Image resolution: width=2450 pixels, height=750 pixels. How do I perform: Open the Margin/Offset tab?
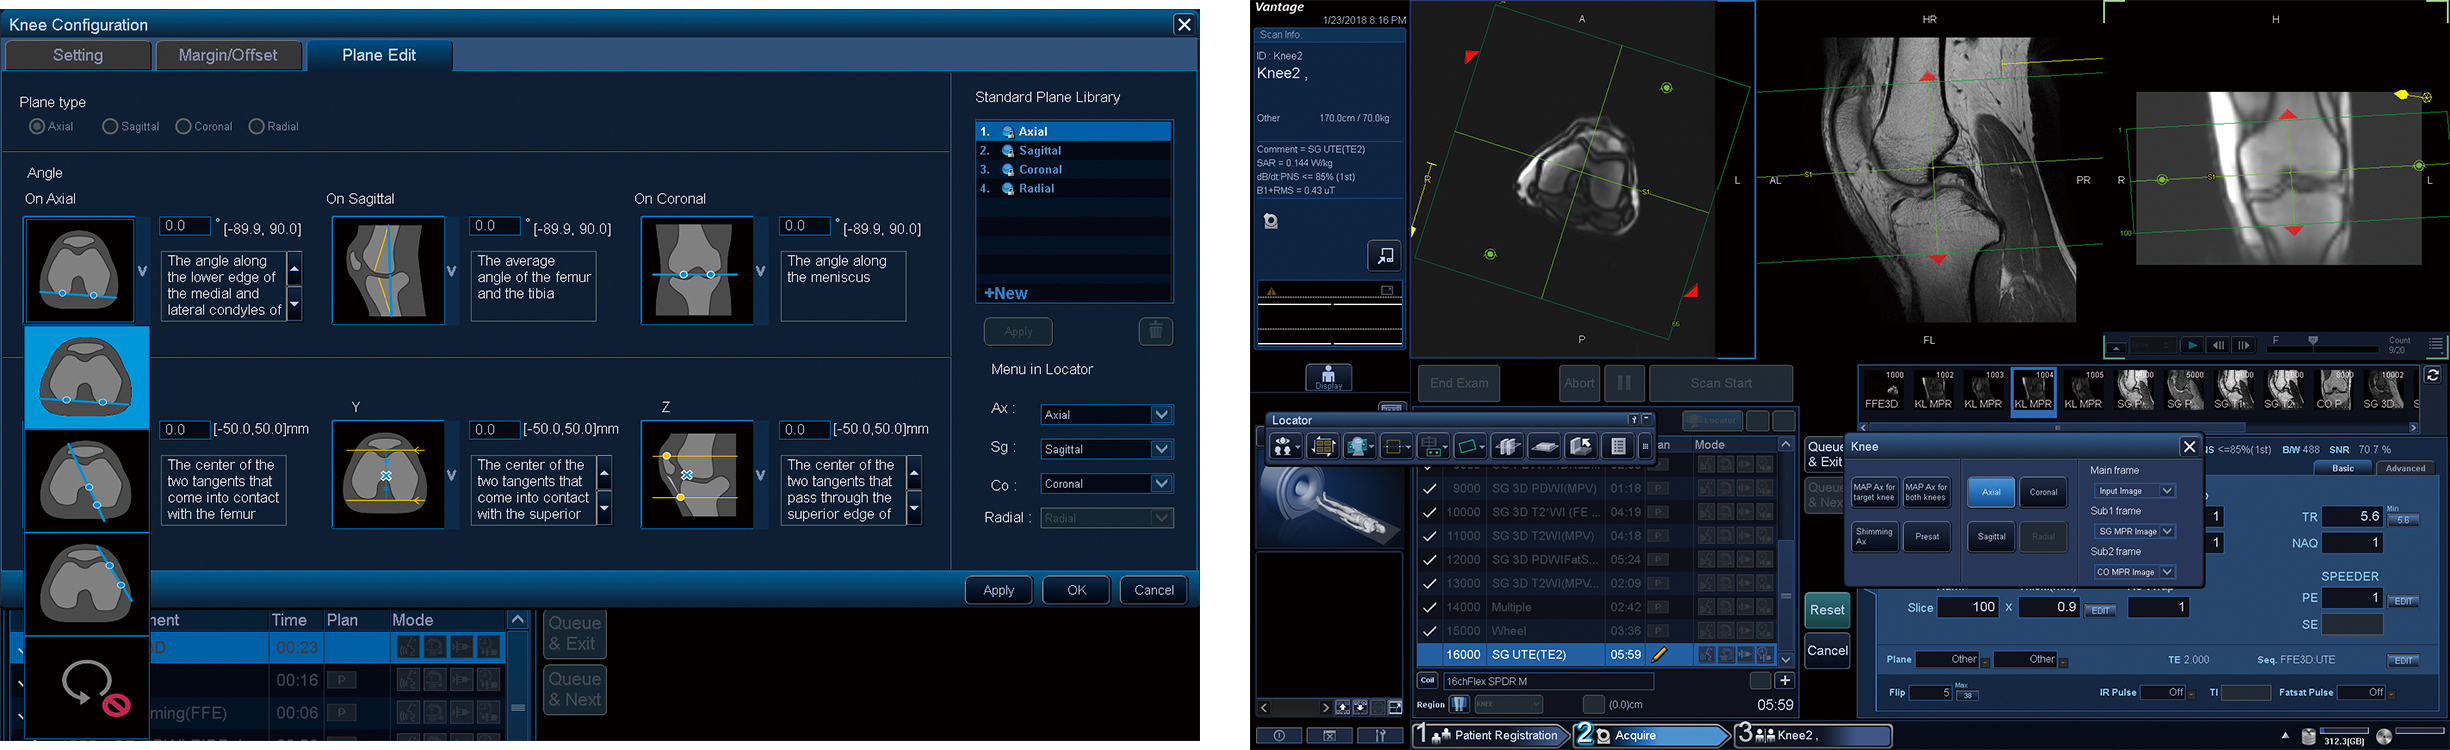pyautogui.click(x=228, y=55)
